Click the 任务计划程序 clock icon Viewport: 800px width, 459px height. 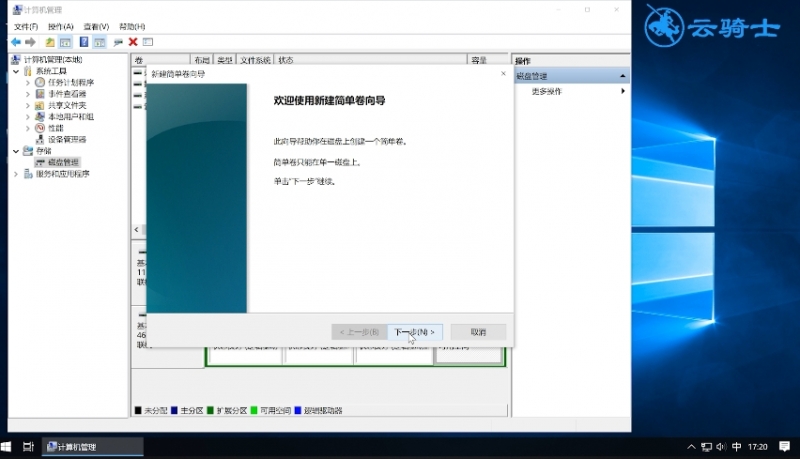40,82
